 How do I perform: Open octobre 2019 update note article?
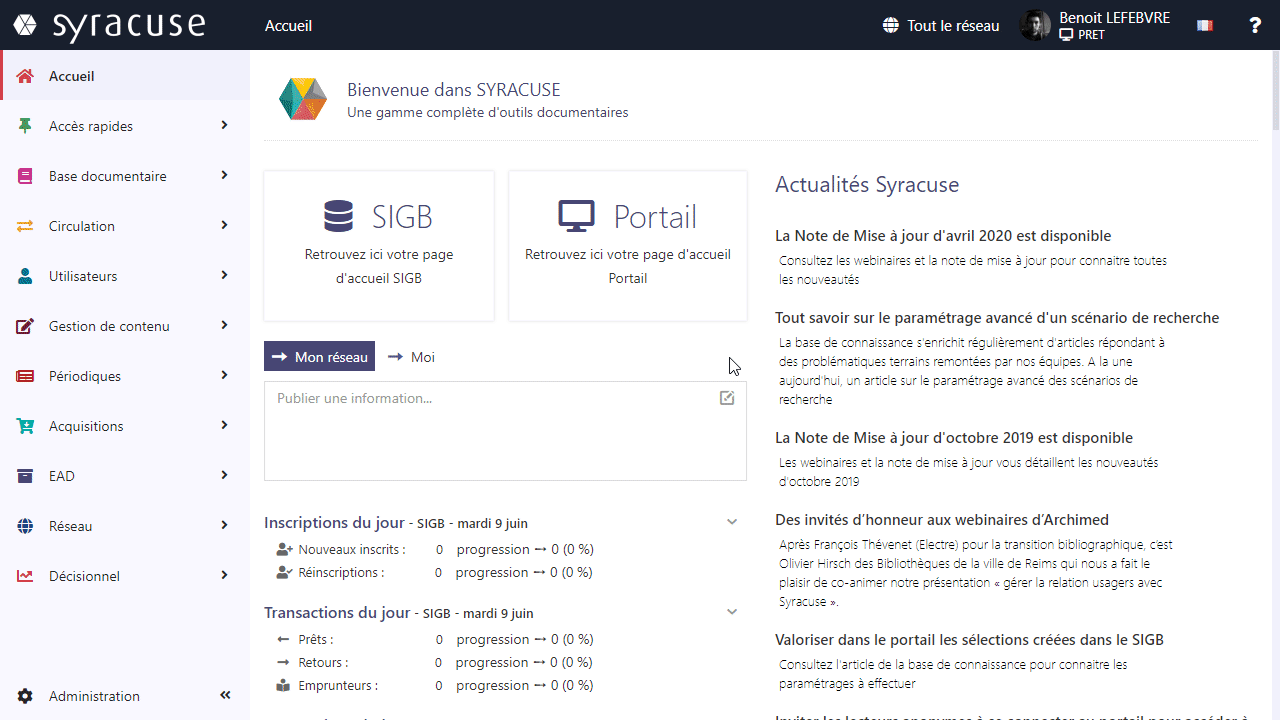(x=954, y=438)
